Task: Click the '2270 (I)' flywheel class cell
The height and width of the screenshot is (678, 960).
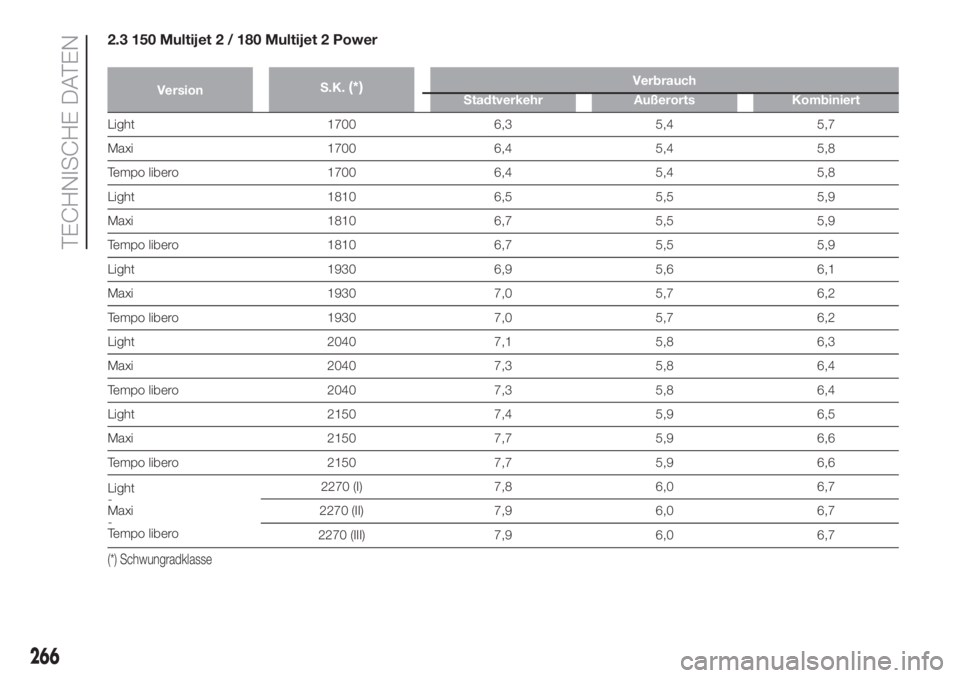Action: click(x=342, y=487)
